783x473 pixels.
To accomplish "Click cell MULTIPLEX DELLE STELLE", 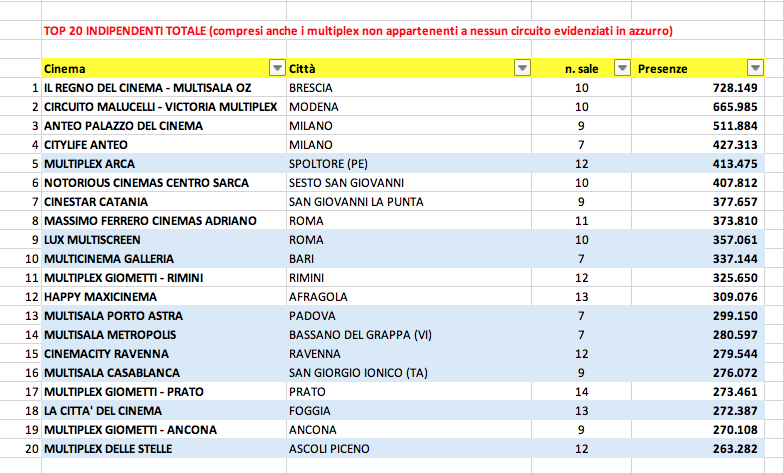I will click(x=164, y=449).
